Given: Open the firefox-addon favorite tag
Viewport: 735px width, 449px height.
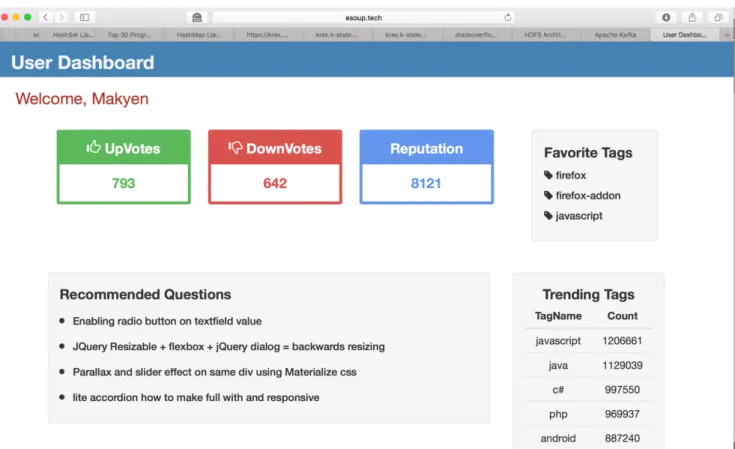Looking at the screenshot, I should coord(588,195).
